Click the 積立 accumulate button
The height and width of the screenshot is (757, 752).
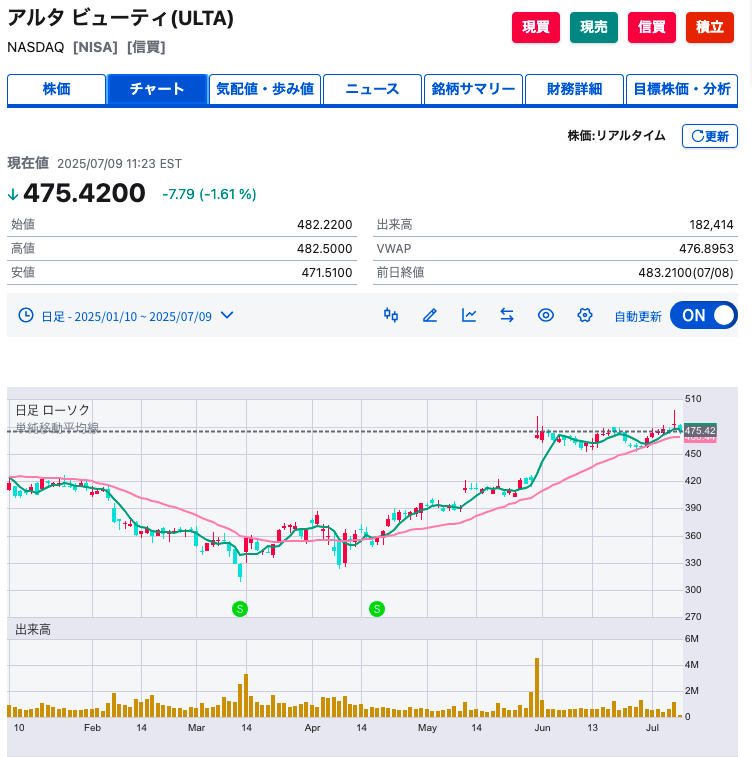(x=710, y=27)
